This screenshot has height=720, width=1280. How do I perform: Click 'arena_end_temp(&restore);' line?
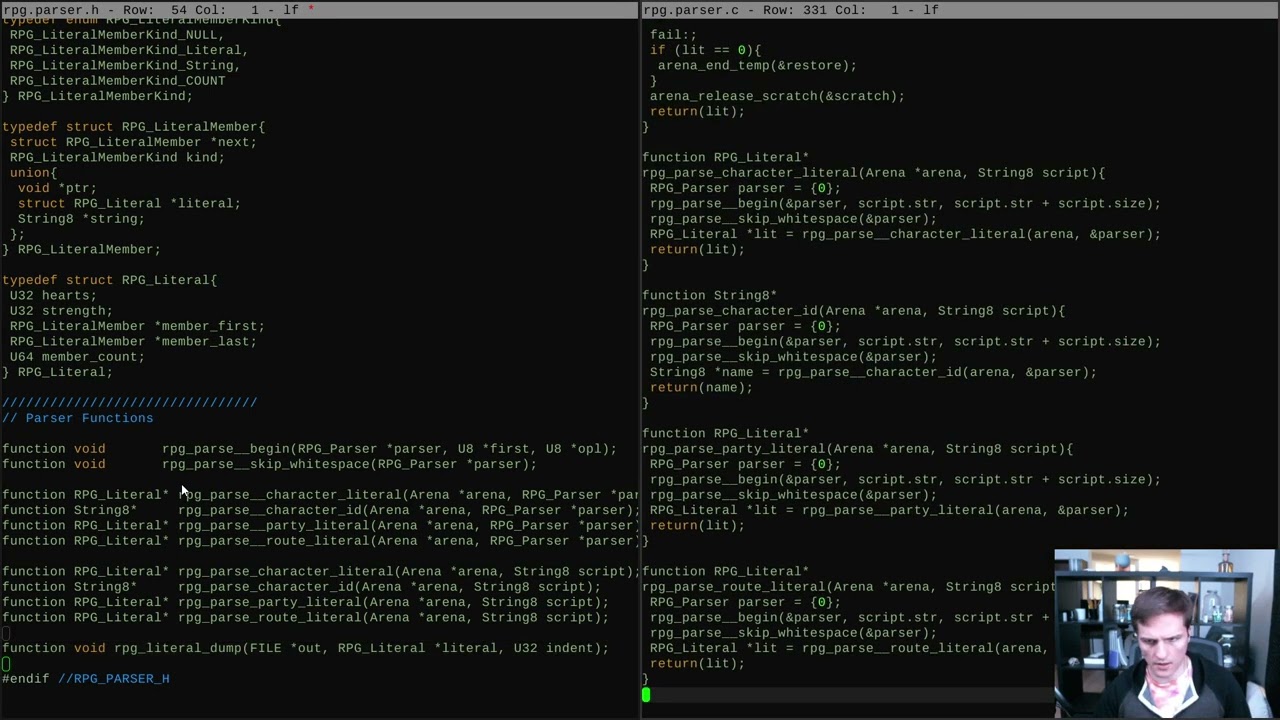coord(757,65)
